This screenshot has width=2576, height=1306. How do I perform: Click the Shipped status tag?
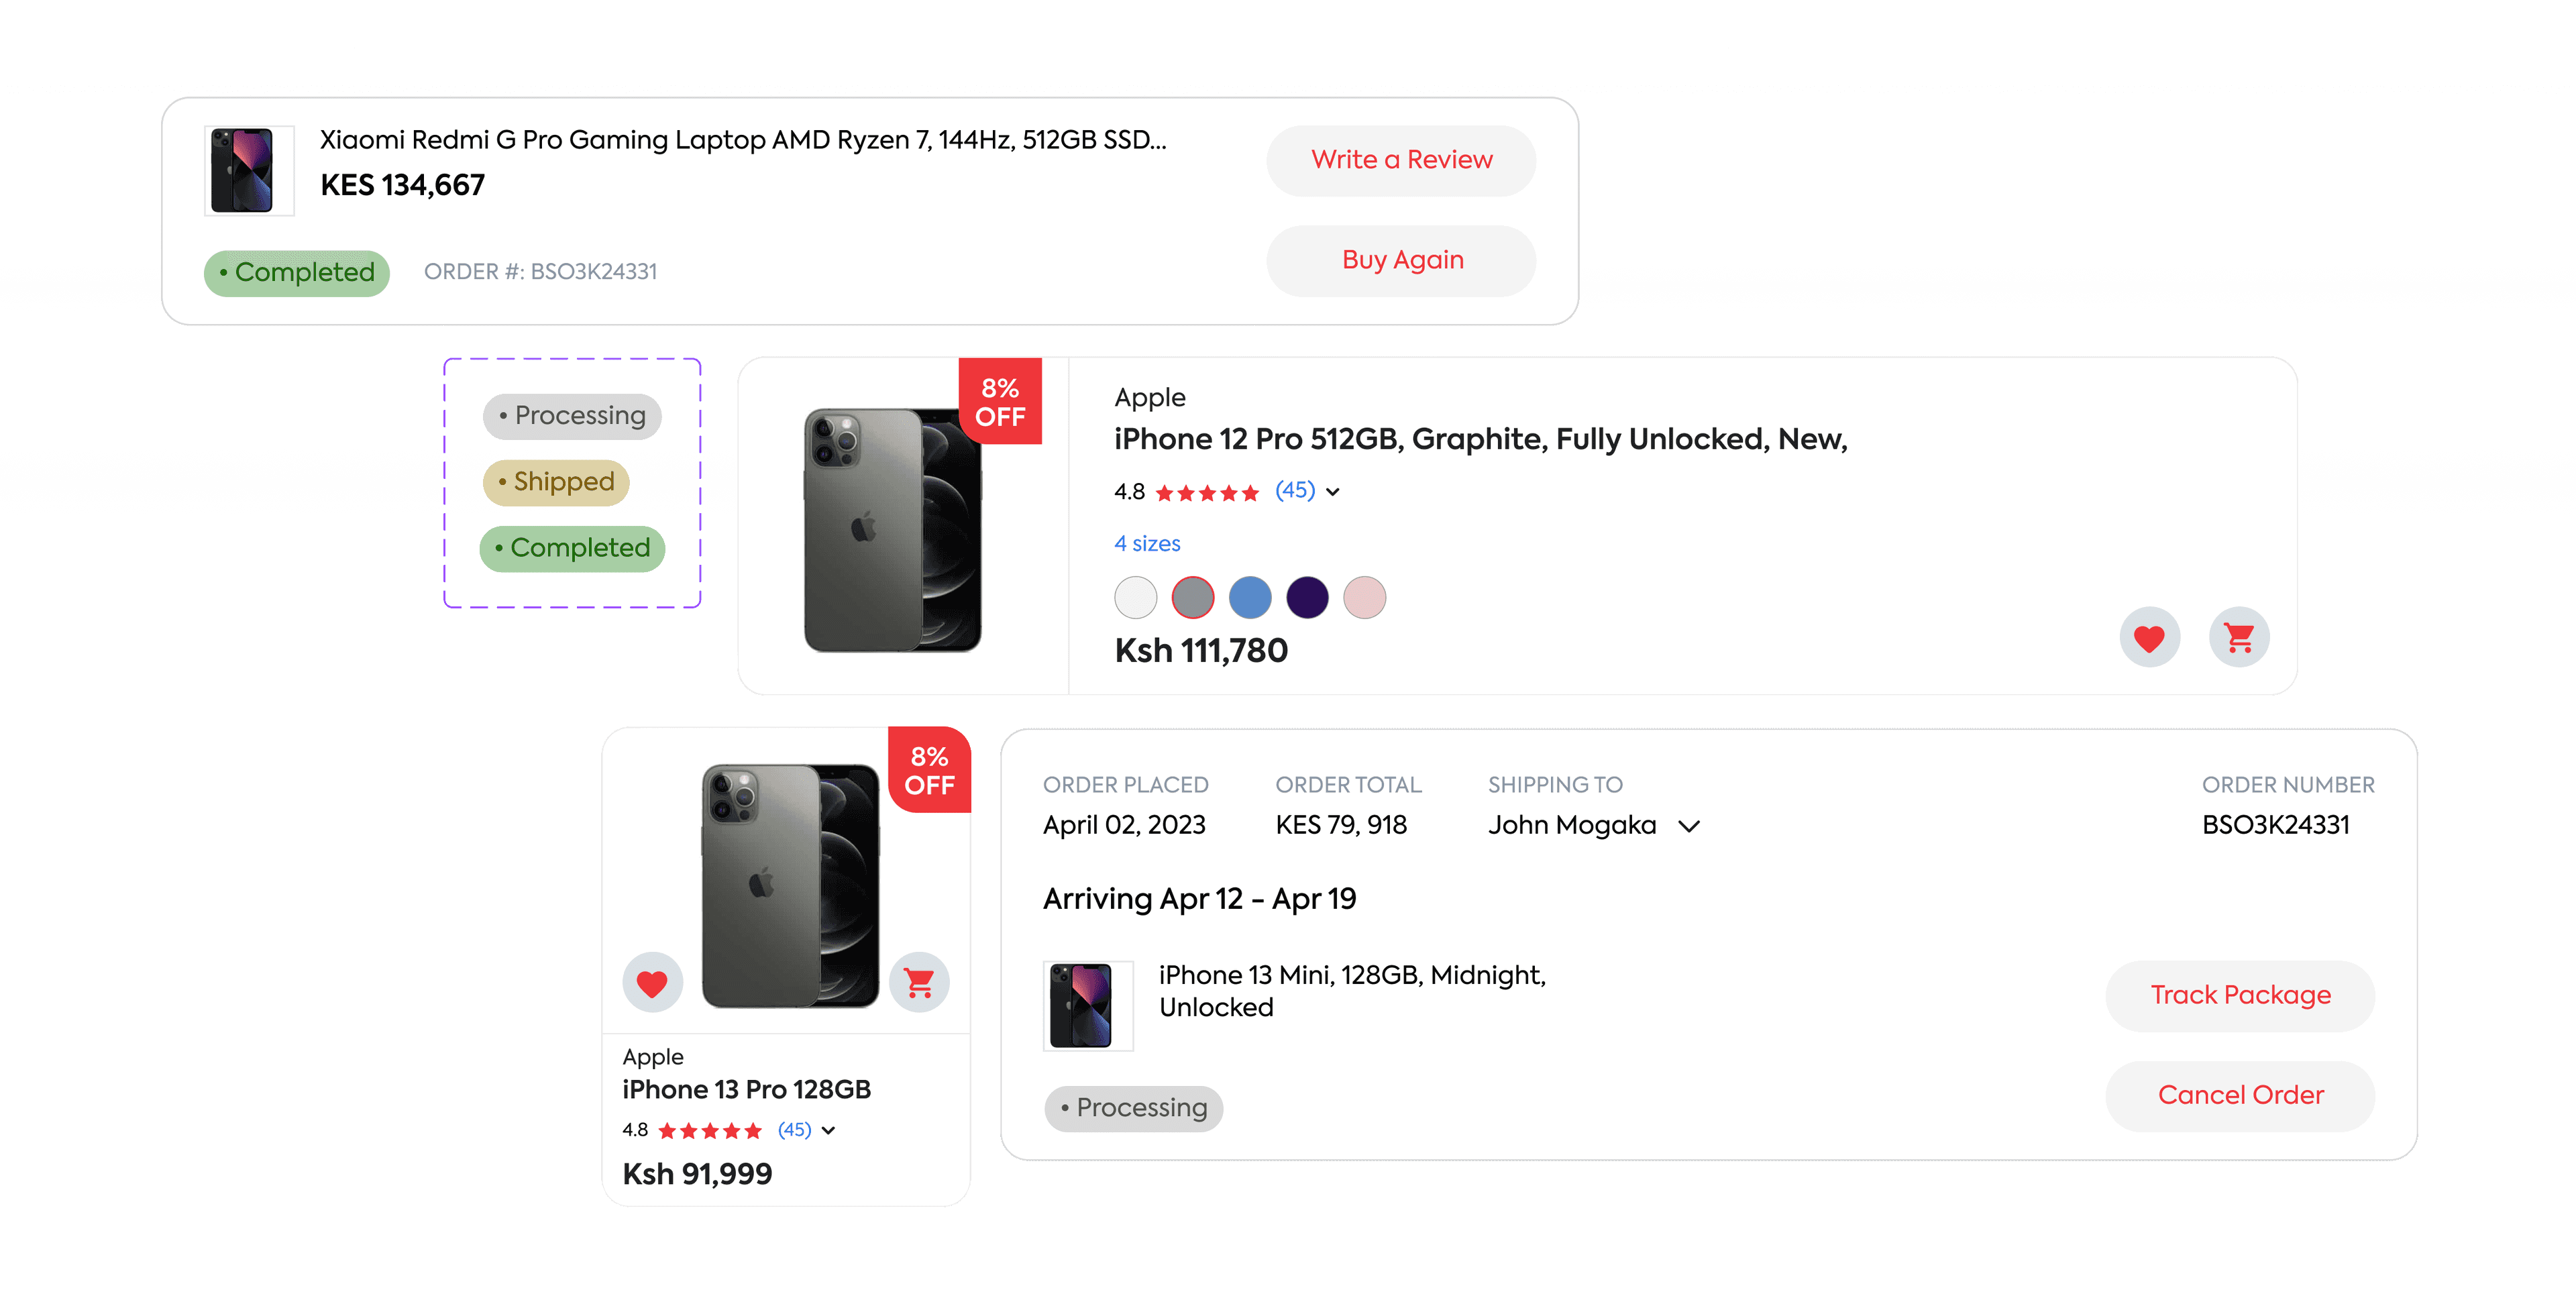pyautogui.click(x=556, y=482)
